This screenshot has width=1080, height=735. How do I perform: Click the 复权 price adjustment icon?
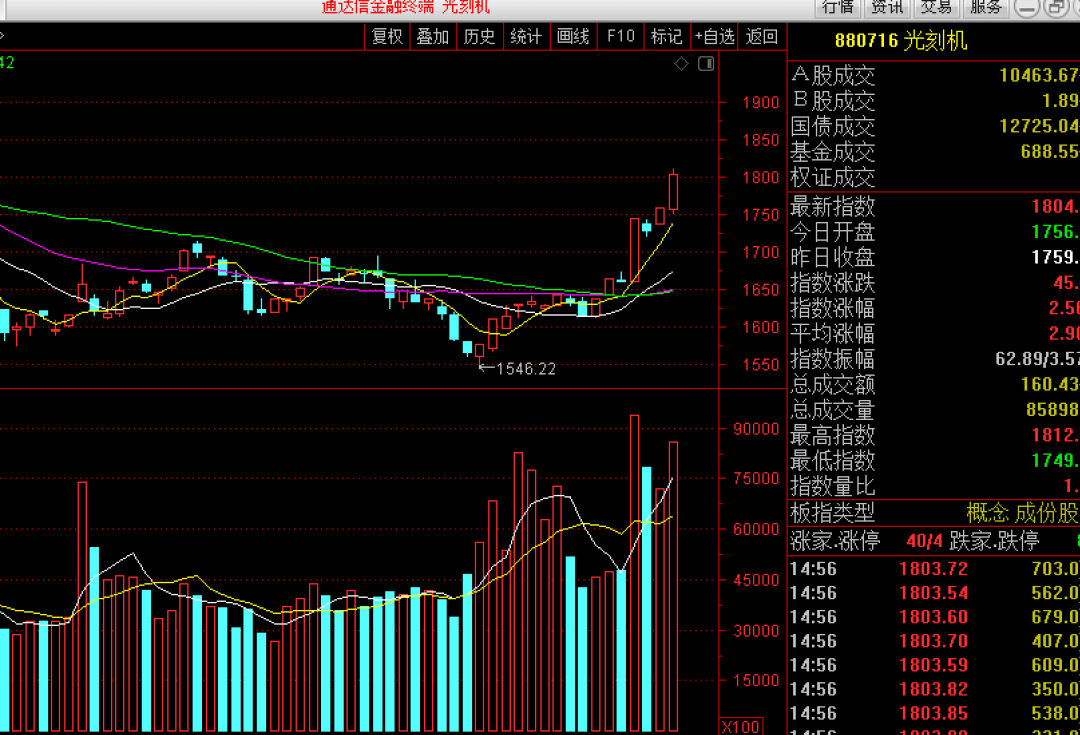click(x=386, y=35)
